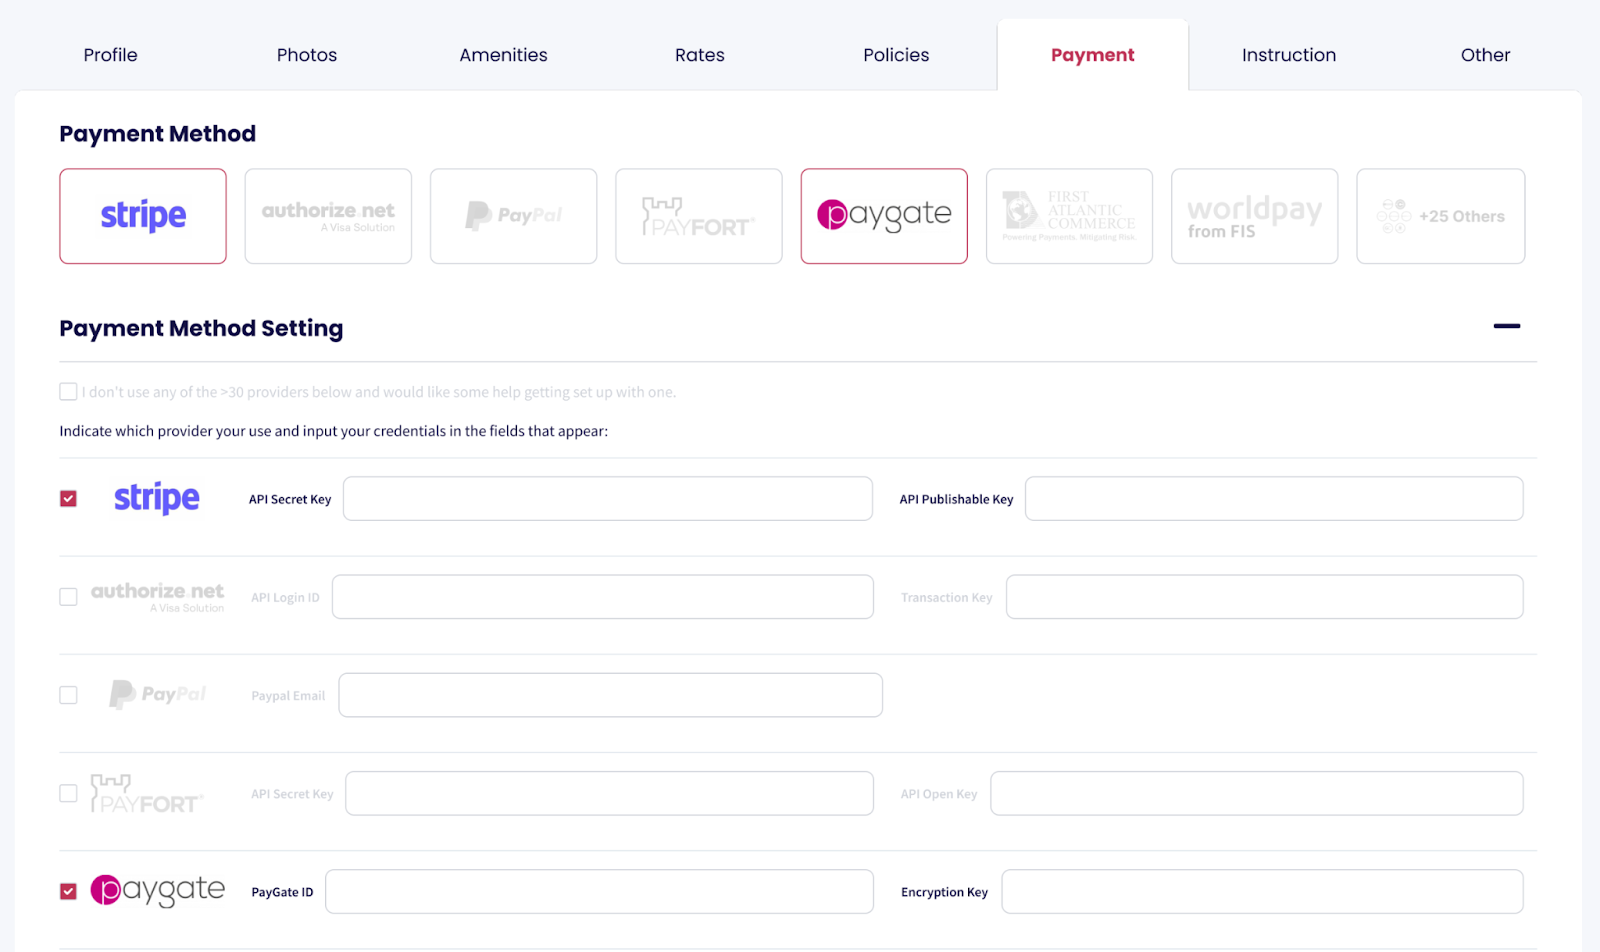Click the 'Indicate which provider your use' instruction text
The image size is (1600, 952).
pos(334,431)
